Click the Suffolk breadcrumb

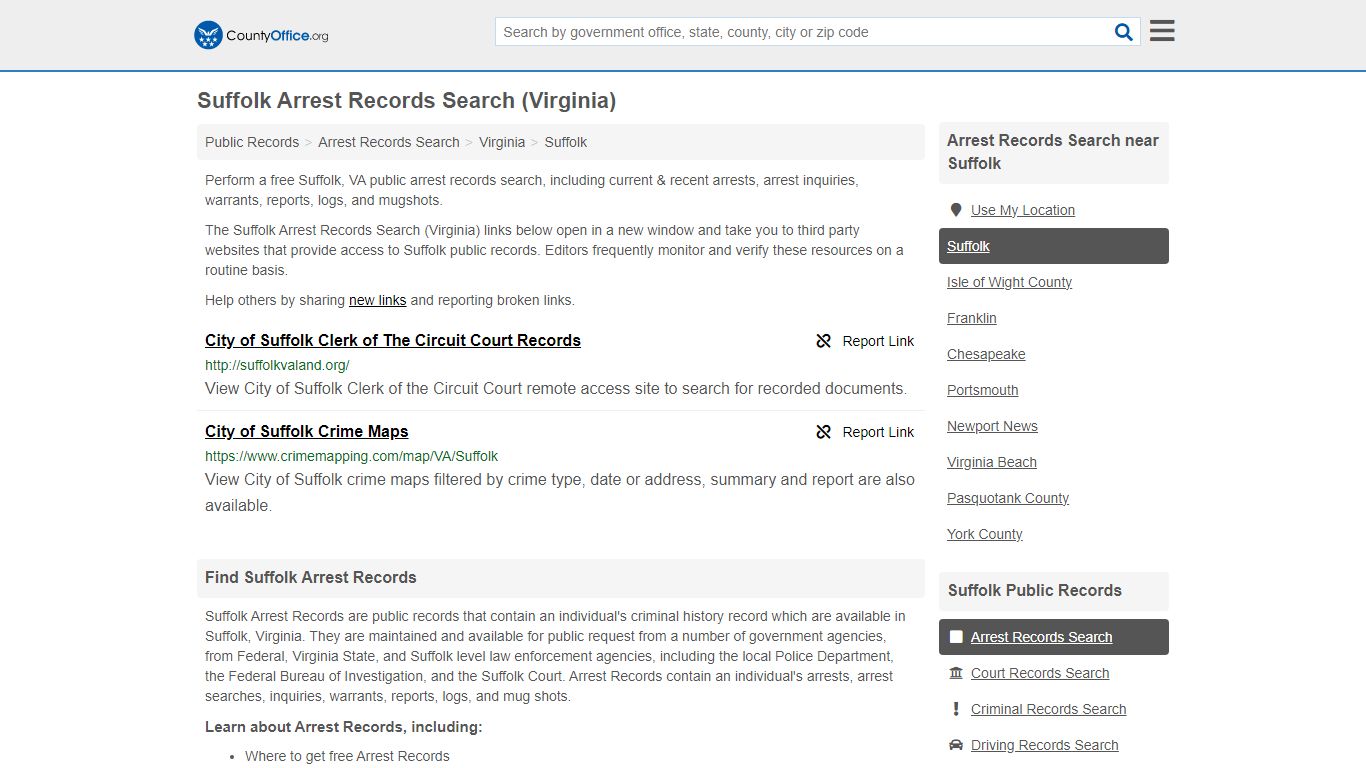[x=566, y=142]
